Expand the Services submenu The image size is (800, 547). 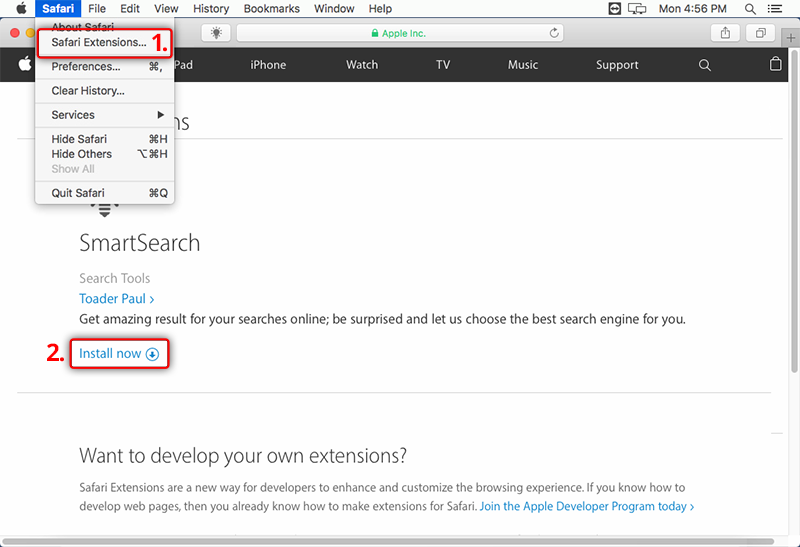pos(104,115)
